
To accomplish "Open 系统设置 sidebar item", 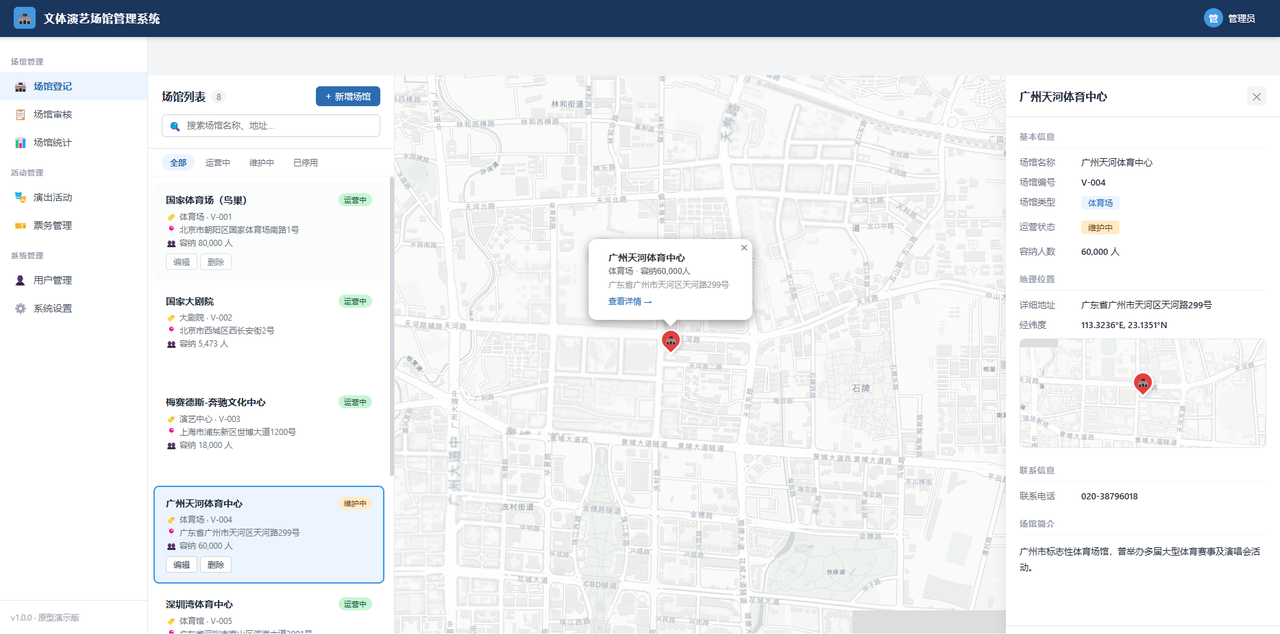I will click(x=74, y=308).
